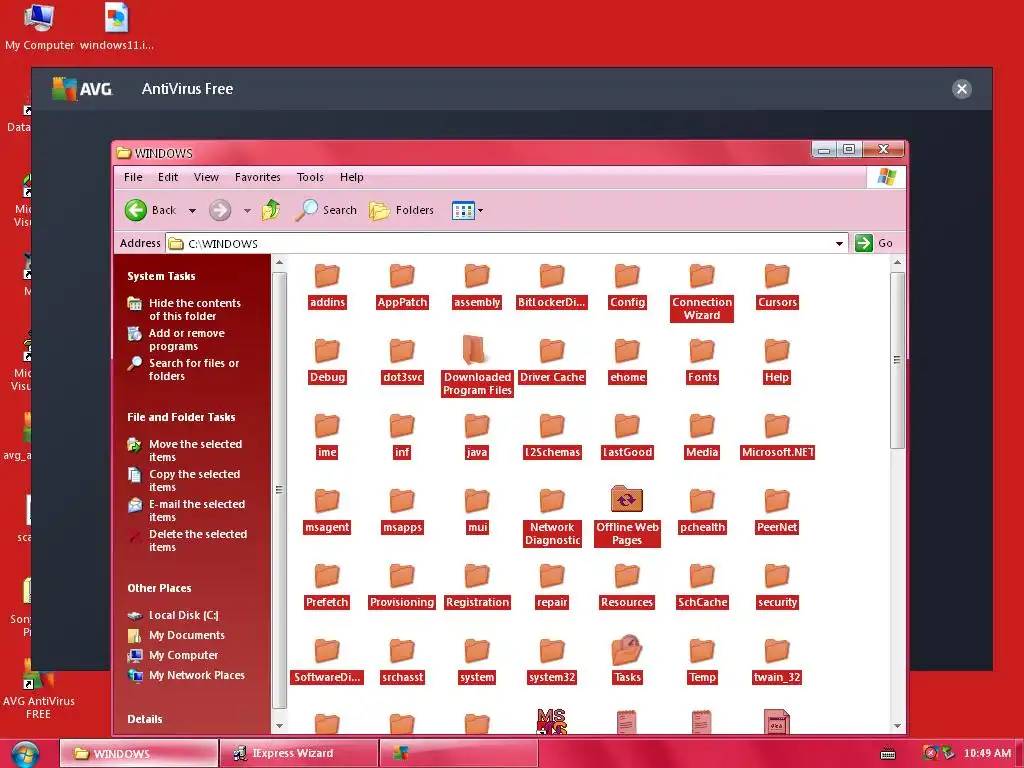Open the Favorites menu

click(257, 177)
